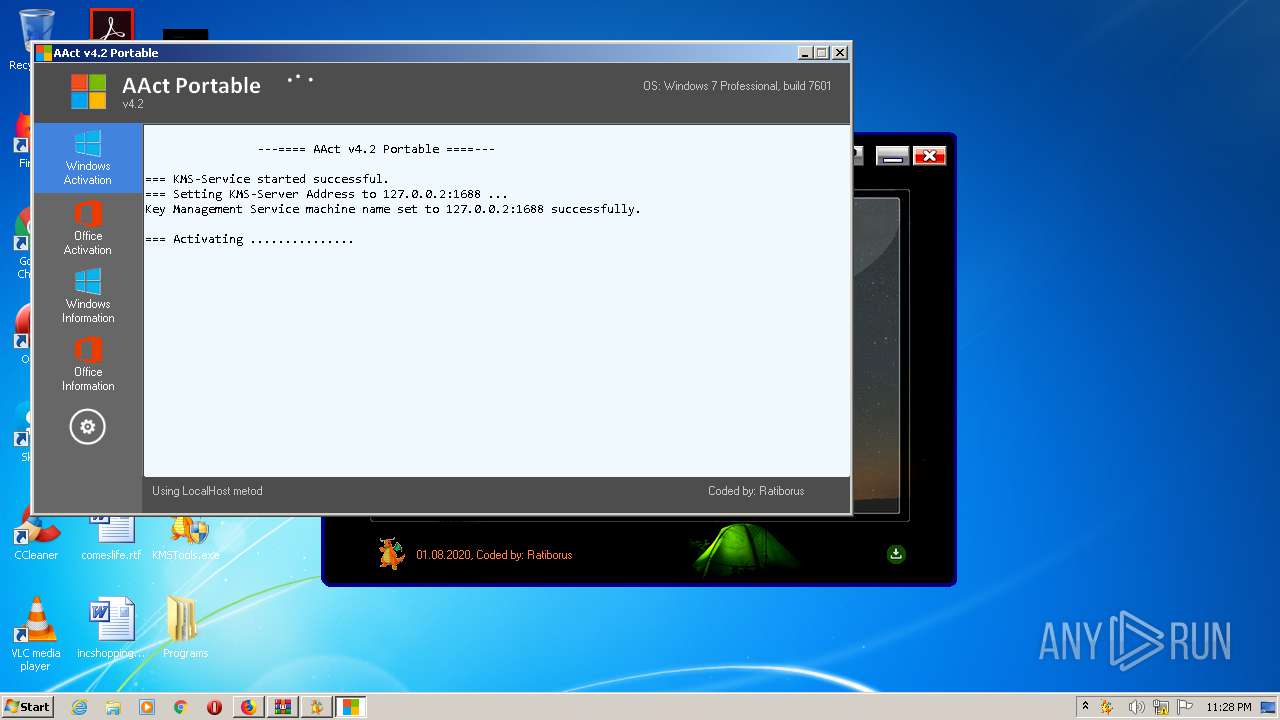Image resolution: width=1280 pixels, height=720 pixels.
Task: Launch Chrome from taskbar
Action: 180,707
